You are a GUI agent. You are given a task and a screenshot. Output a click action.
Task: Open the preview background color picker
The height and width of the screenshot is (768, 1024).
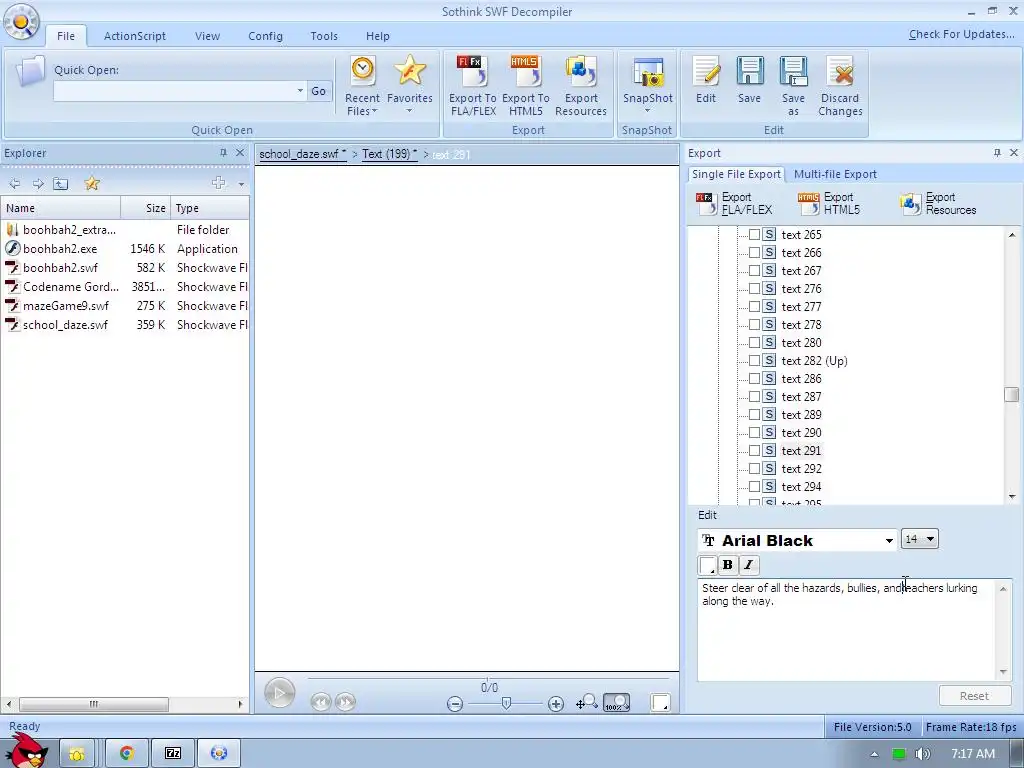(x=660, y=703)
